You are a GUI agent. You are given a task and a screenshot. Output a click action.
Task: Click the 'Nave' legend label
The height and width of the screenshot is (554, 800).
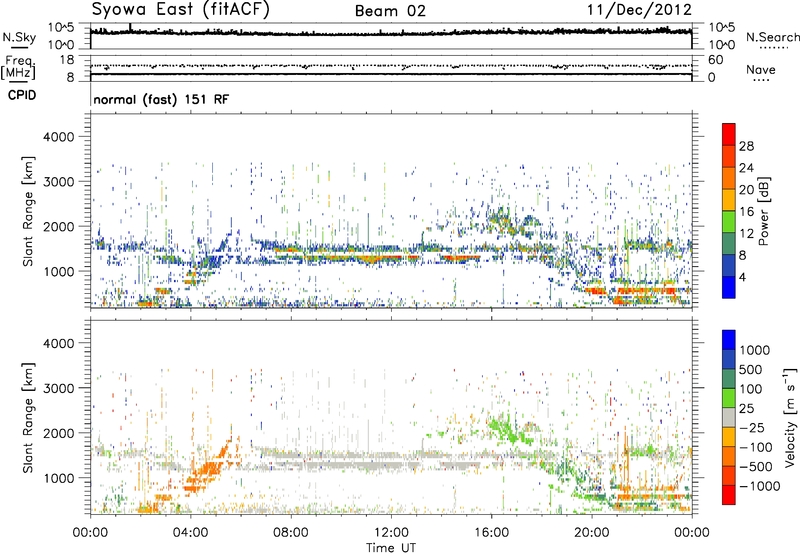click(761, 69)
